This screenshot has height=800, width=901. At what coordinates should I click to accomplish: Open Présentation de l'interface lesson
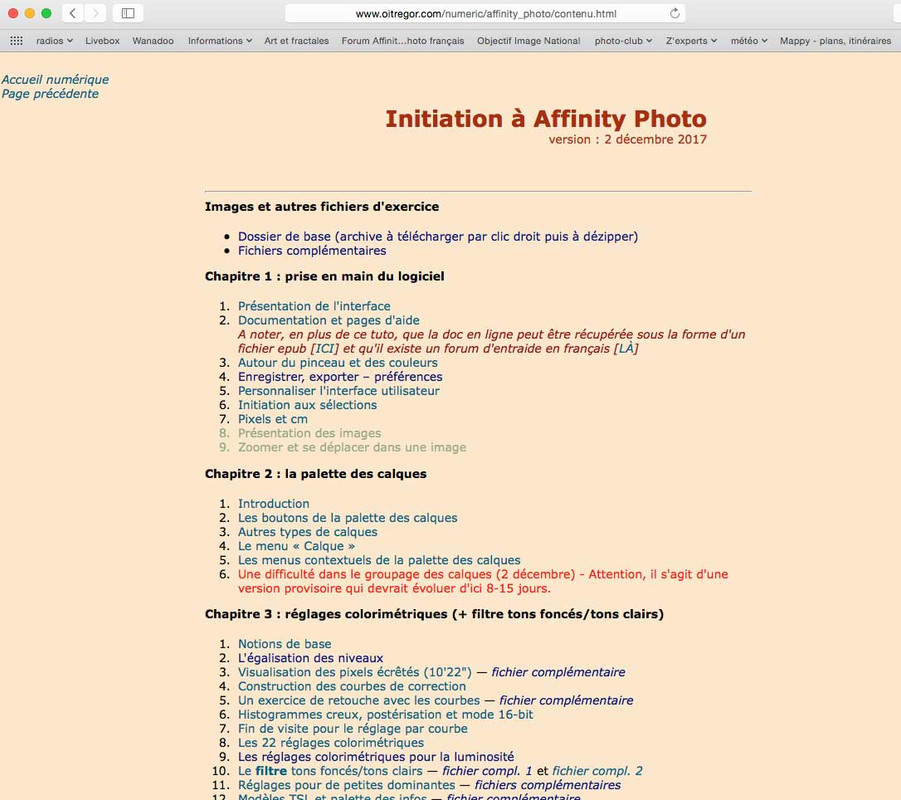coord(314,306)
